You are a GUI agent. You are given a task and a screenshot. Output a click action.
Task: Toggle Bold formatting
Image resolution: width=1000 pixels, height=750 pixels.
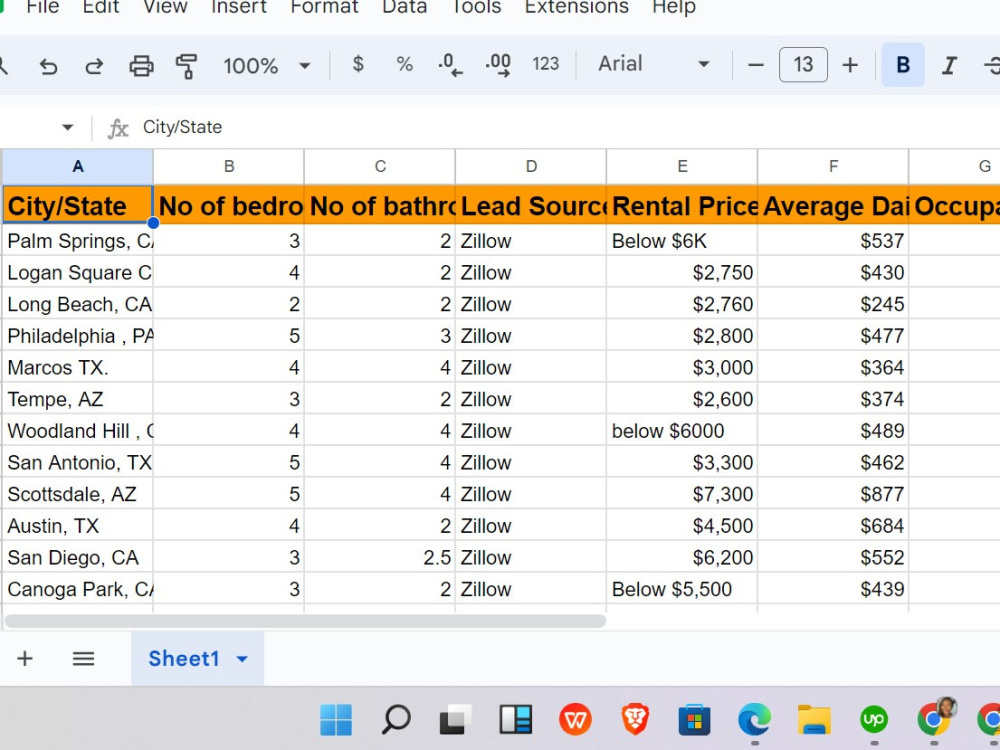(903, 64)
